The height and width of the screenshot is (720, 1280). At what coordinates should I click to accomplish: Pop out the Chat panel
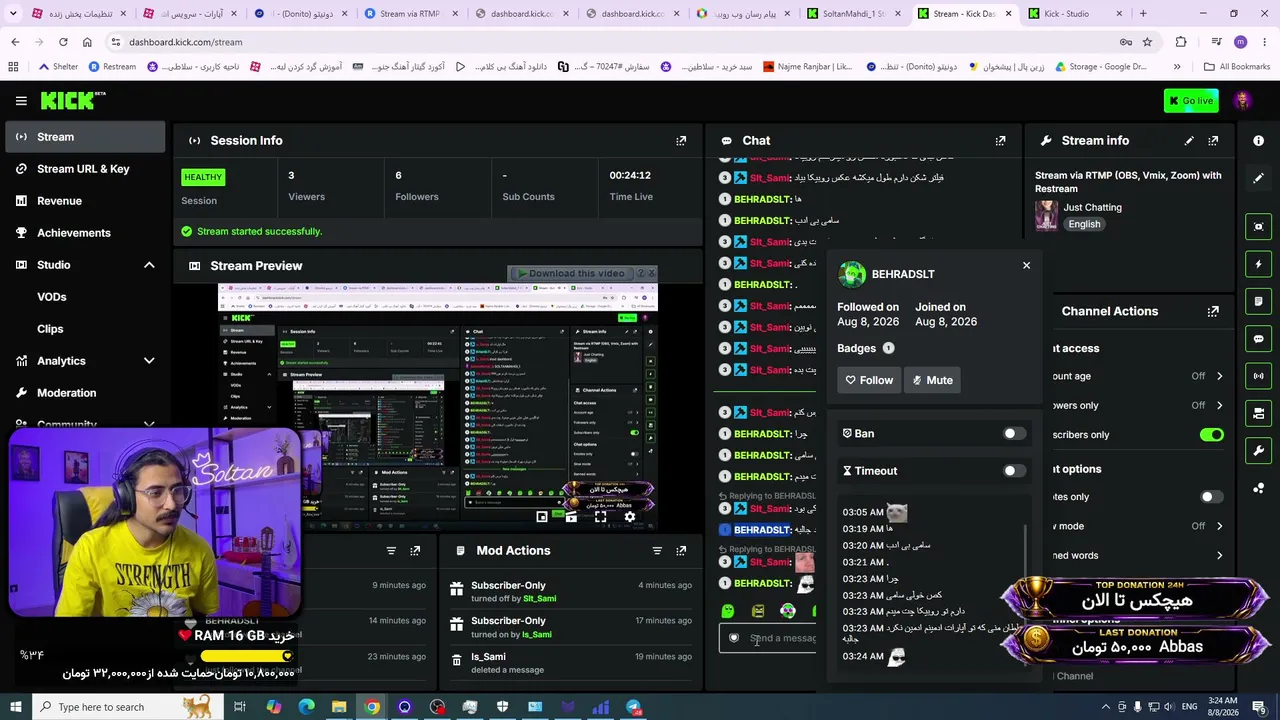[x=1000, y=141]
